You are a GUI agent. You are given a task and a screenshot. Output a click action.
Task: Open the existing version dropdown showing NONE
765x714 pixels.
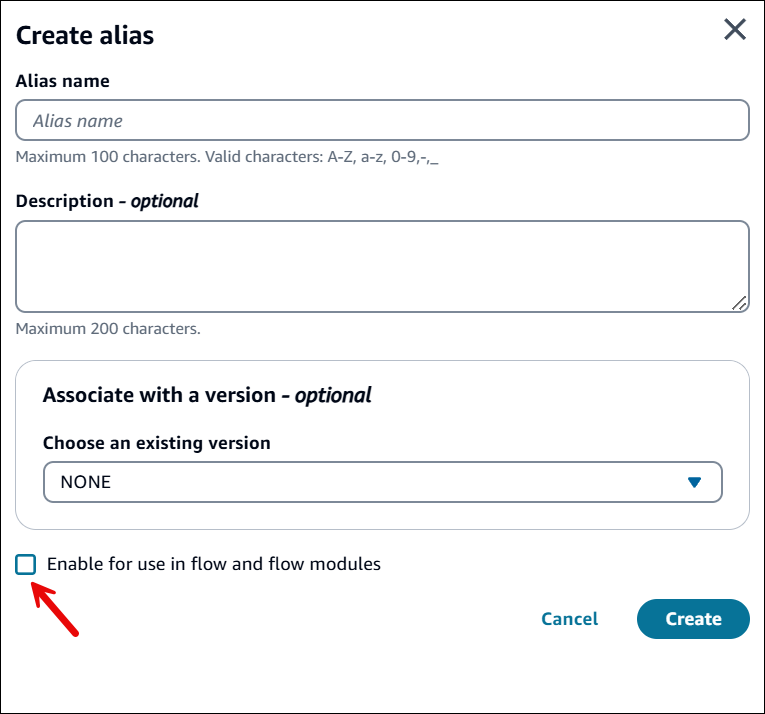click(x=382, y=482)
